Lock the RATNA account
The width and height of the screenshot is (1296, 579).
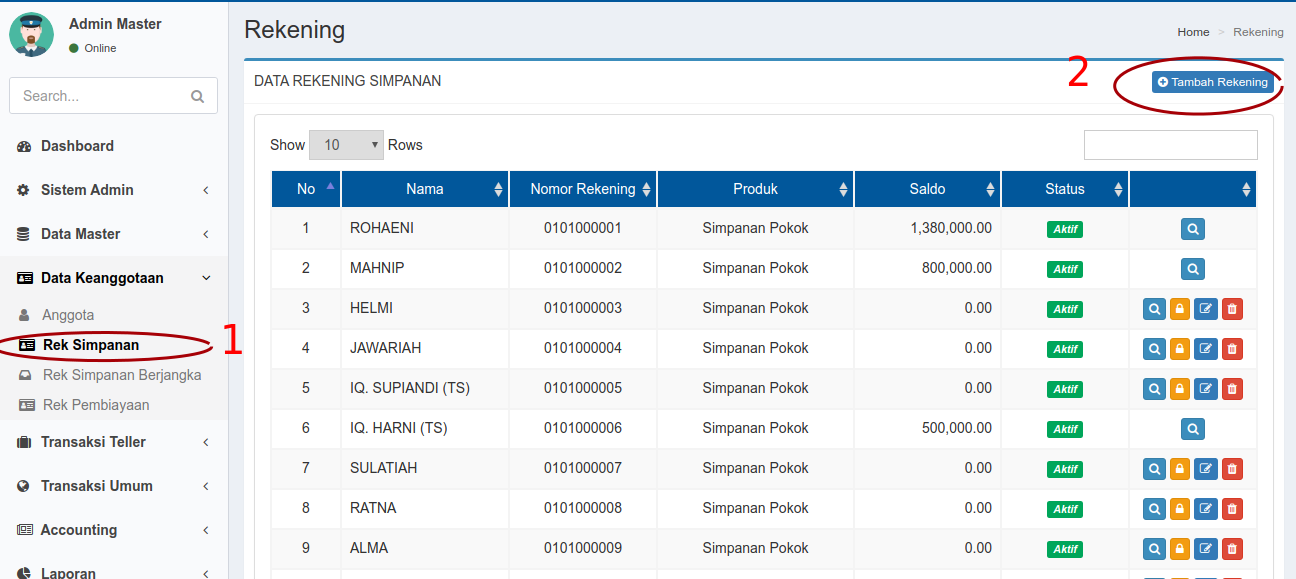pyautogui.click(x=1180, y=509)
